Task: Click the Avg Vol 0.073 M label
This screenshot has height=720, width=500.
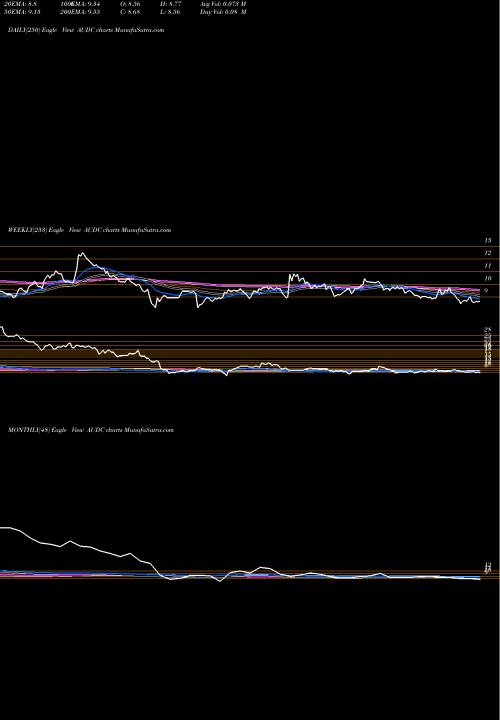Action: click(x=223, y=3)
